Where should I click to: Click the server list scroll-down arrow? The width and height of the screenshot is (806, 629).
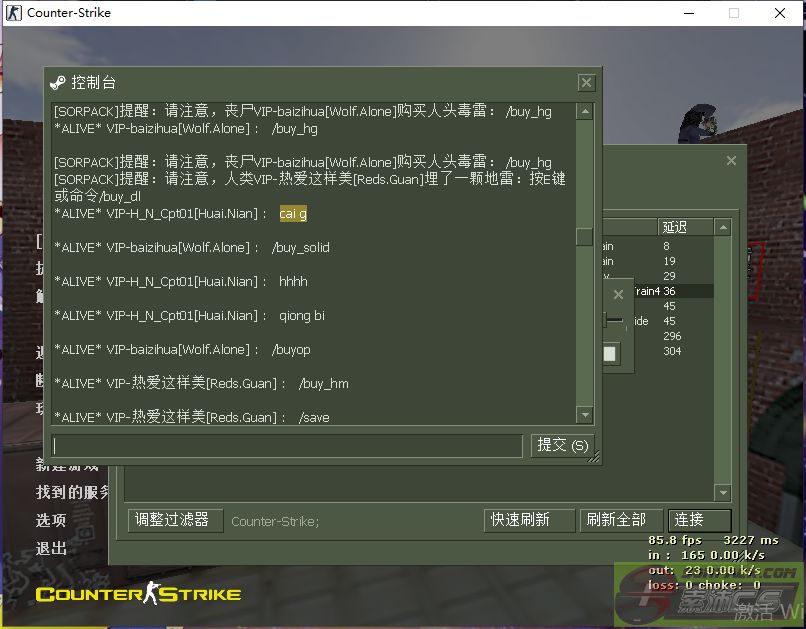(x=723, y=493)
